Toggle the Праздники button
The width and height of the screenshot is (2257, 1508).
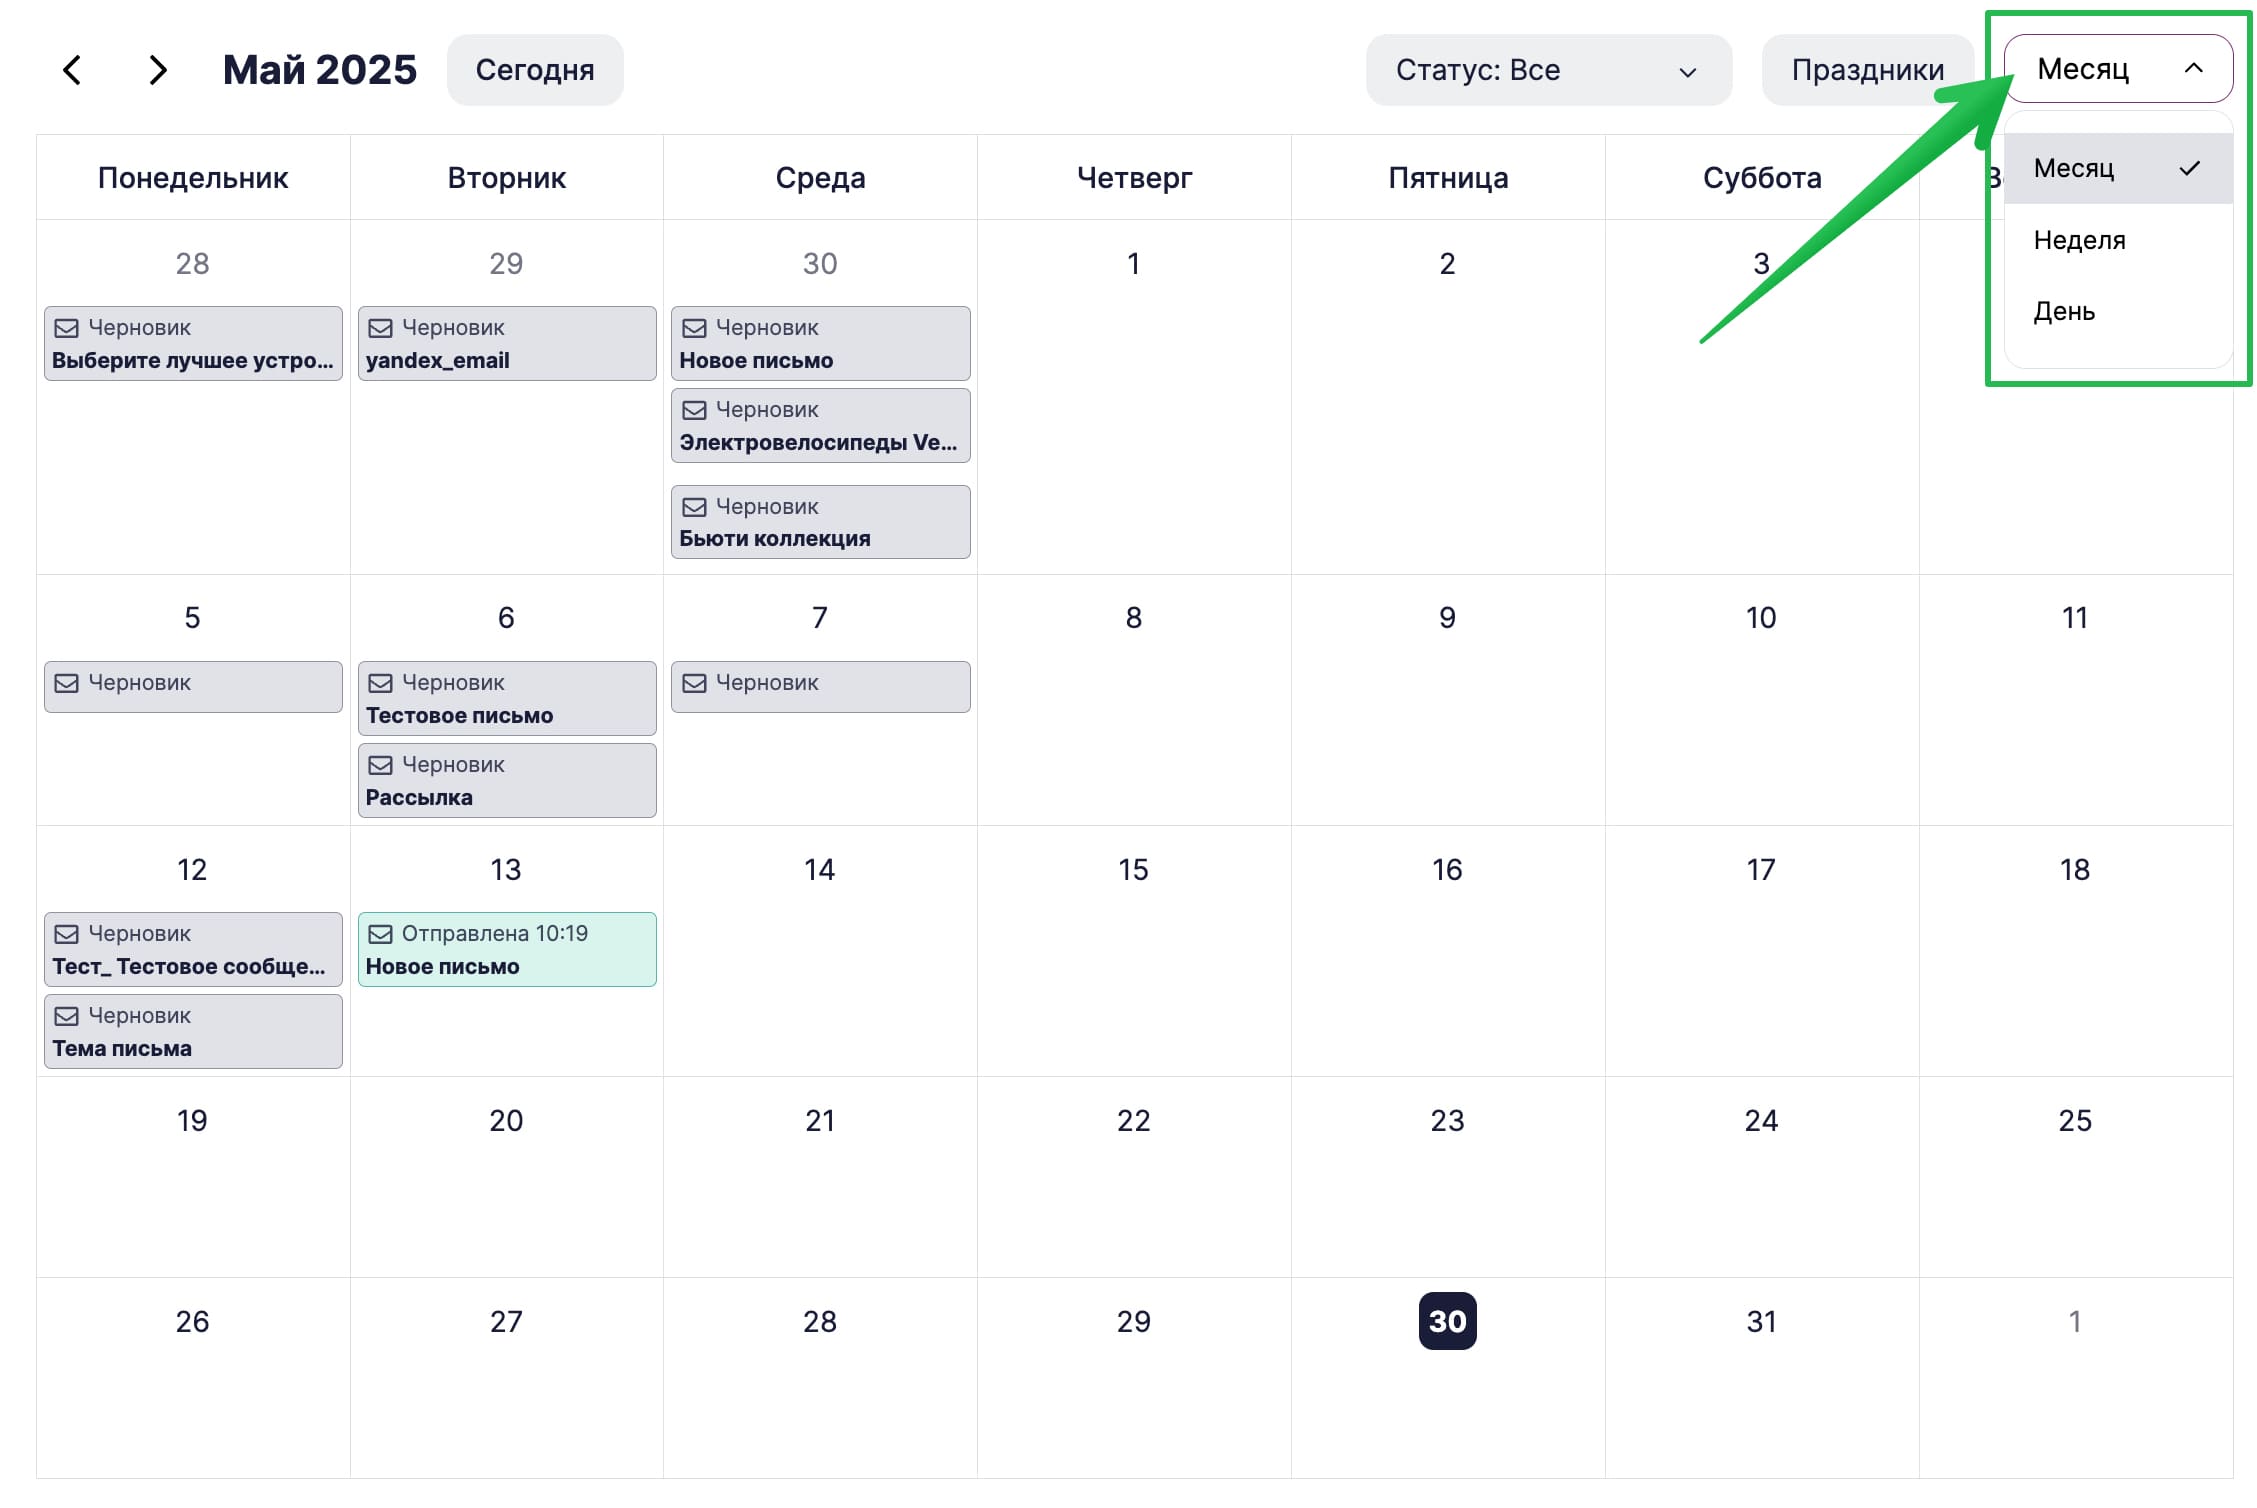1867,70
